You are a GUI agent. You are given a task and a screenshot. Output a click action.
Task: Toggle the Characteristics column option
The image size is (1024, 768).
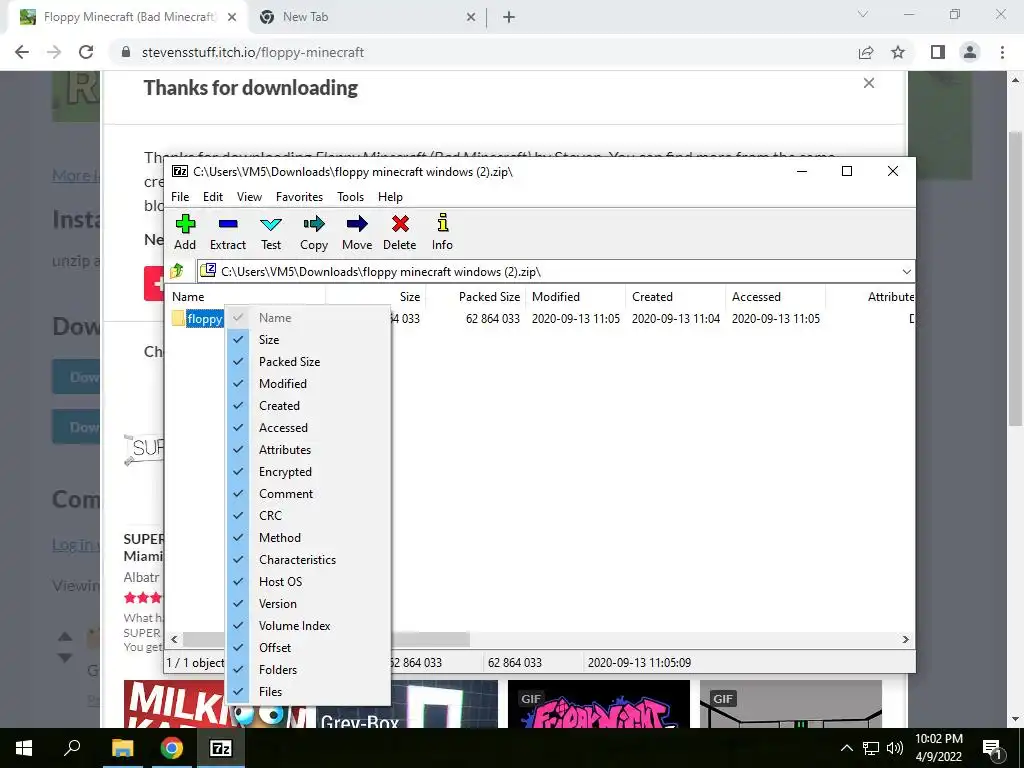click(308, 560)
